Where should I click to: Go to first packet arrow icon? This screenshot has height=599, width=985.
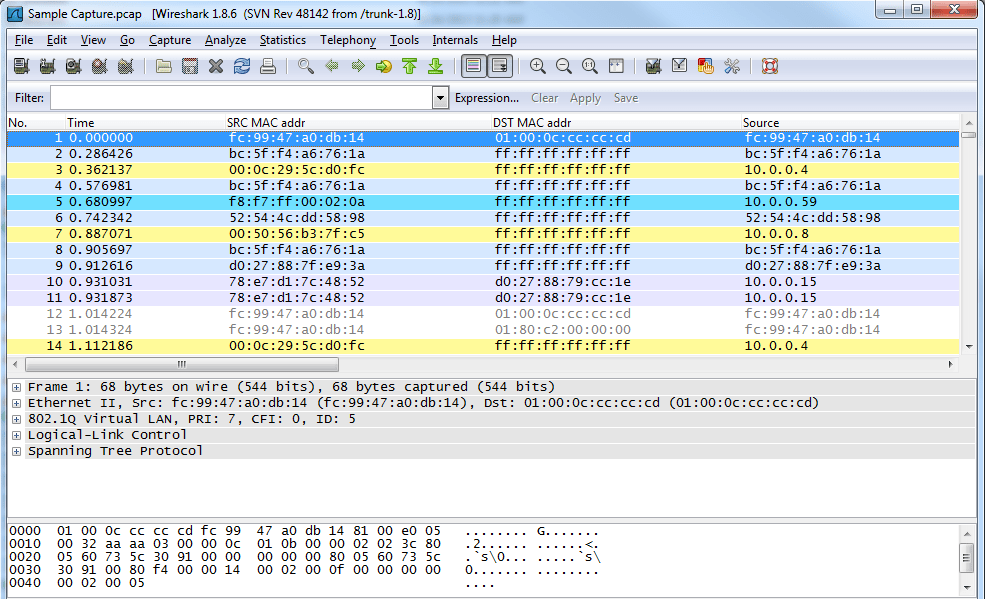click(410, 66)
